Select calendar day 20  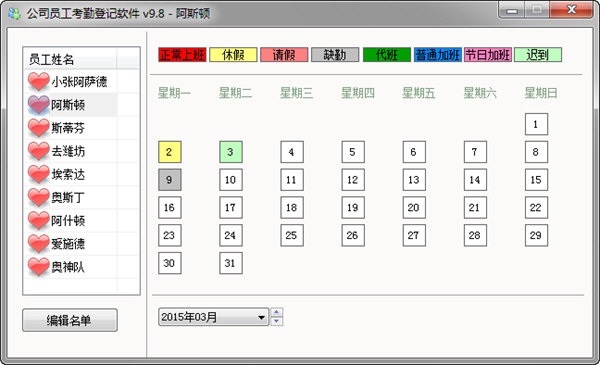pyautogui.click(x=414, y=207)
